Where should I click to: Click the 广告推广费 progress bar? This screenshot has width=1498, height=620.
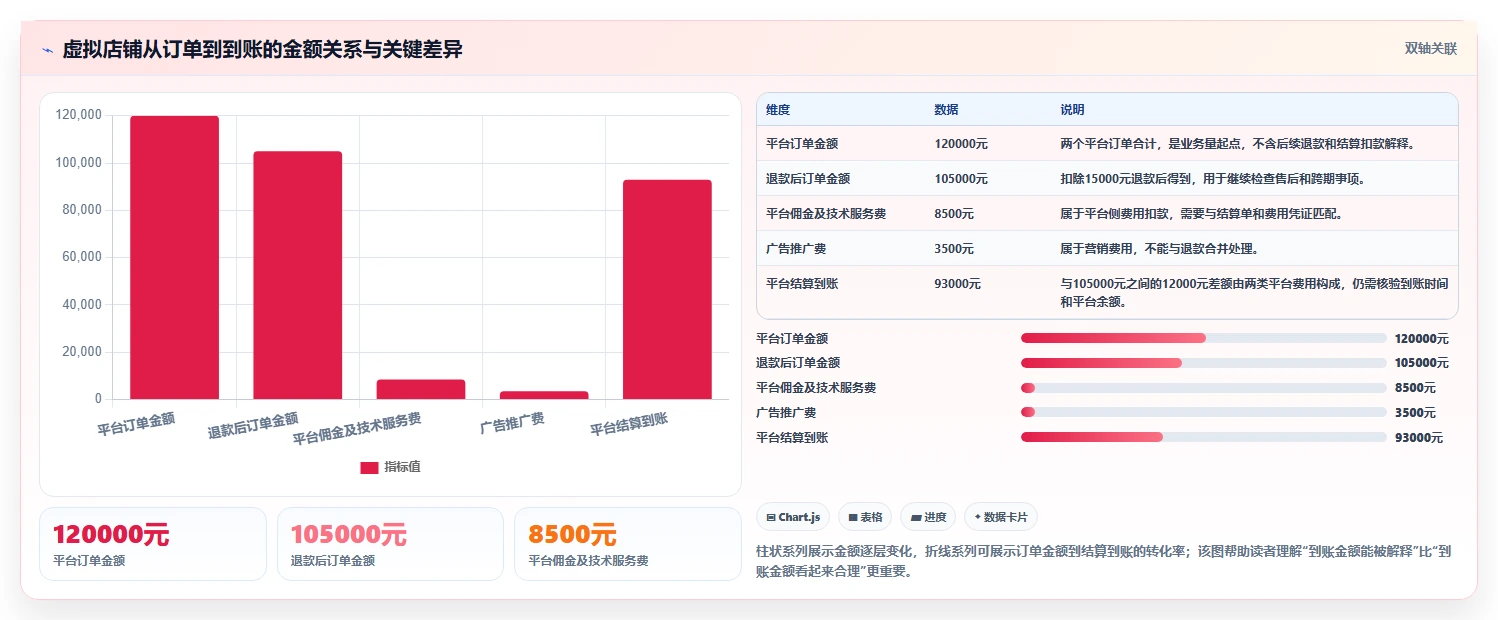[x=1204, y=412]
